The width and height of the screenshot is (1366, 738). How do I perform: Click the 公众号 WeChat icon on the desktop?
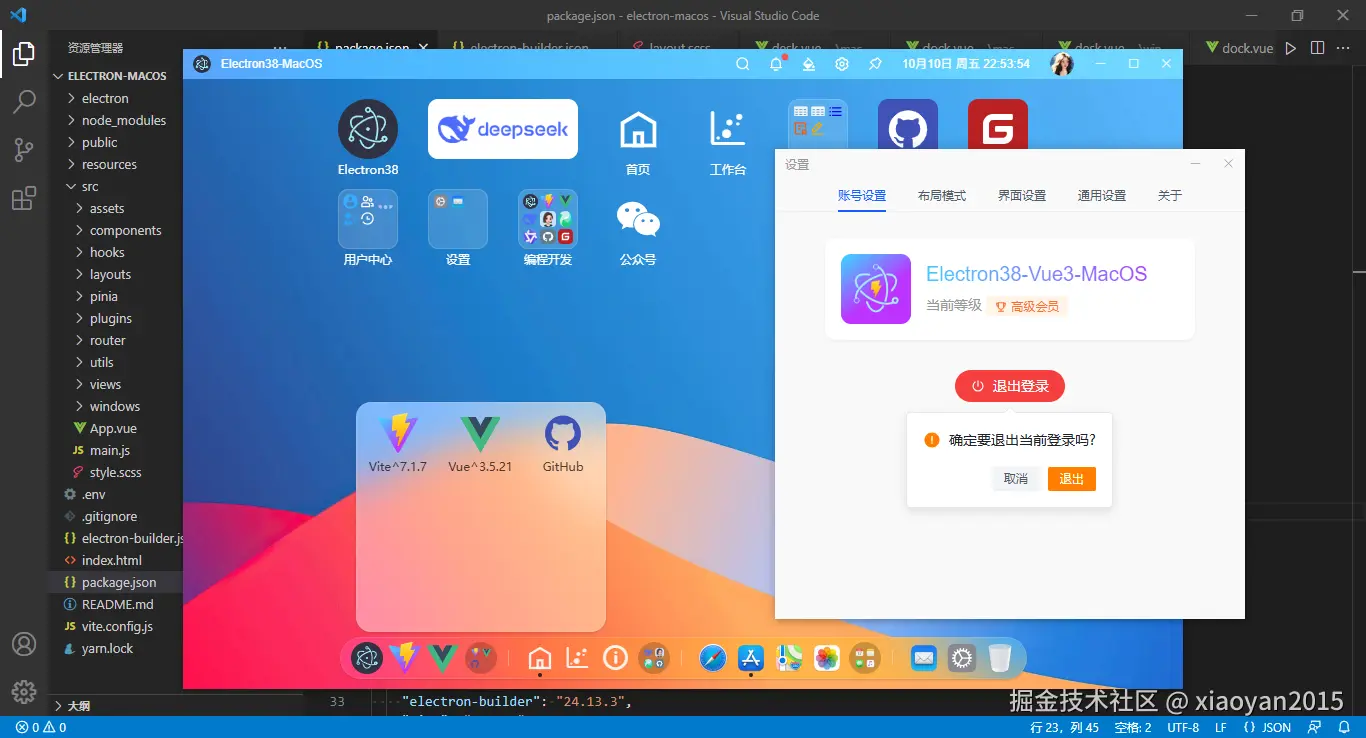pyautogui.click(x=637, y=219)
